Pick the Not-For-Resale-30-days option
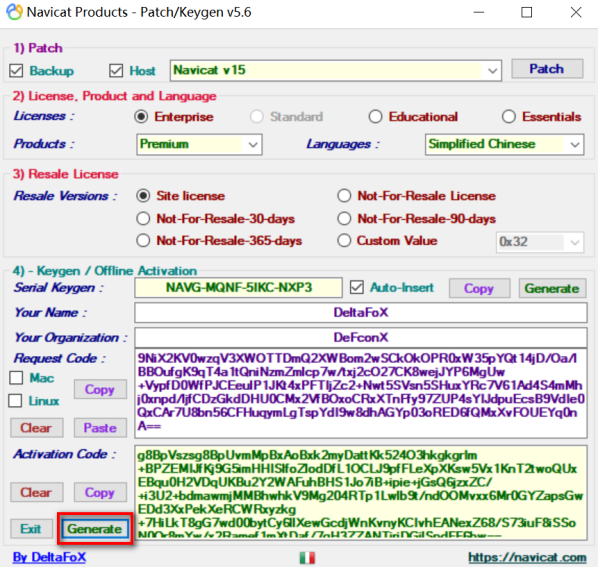This screenshot has height=568, width=598. pos(143,219)
